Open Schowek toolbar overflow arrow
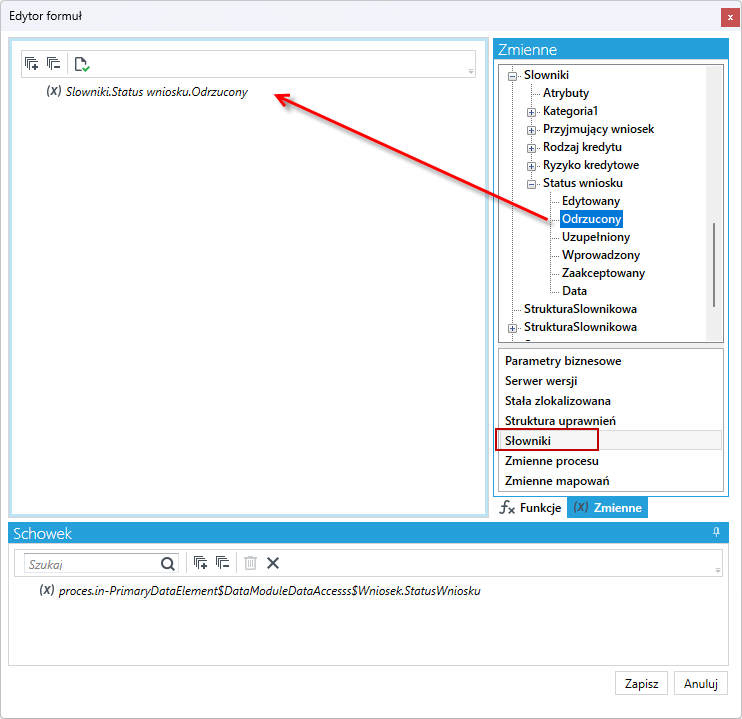Screen dimensions: 742x719 pos(718,570)
